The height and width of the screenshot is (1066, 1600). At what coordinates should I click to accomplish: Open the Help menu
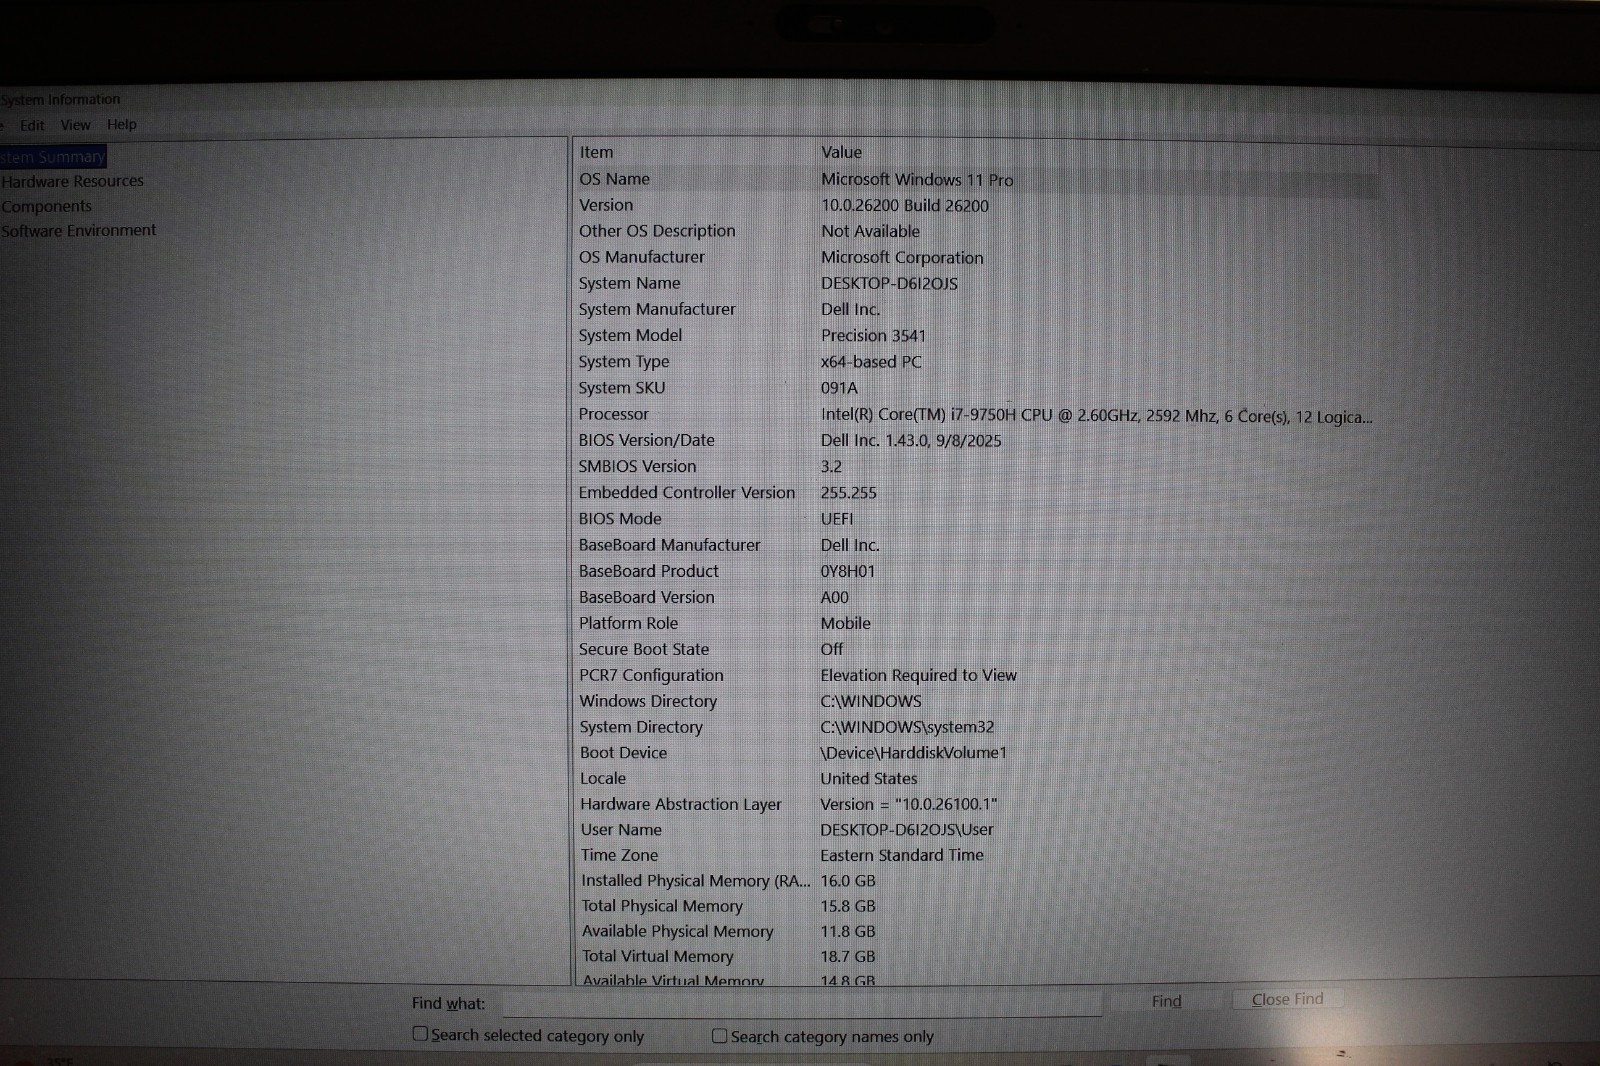[x=122, y=125]
